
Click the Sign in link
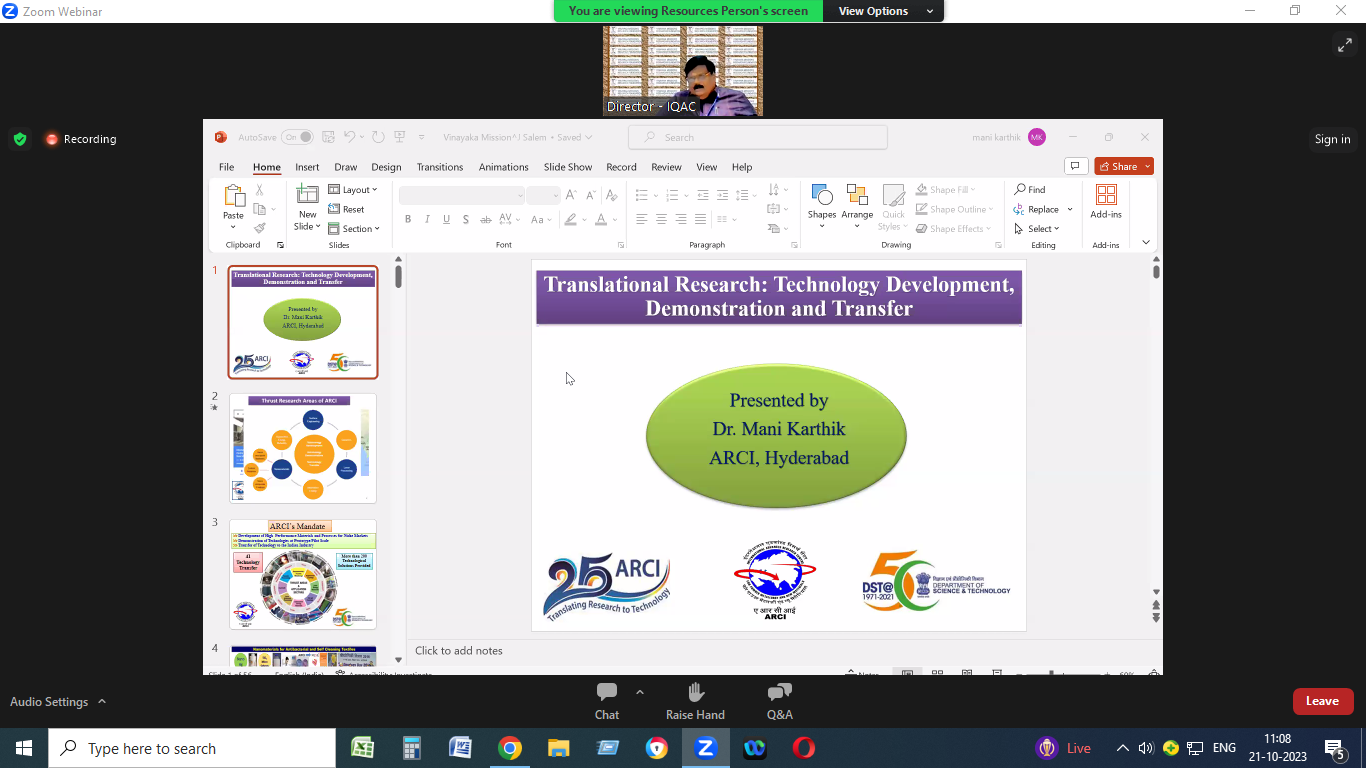[x=1332, y=139]
